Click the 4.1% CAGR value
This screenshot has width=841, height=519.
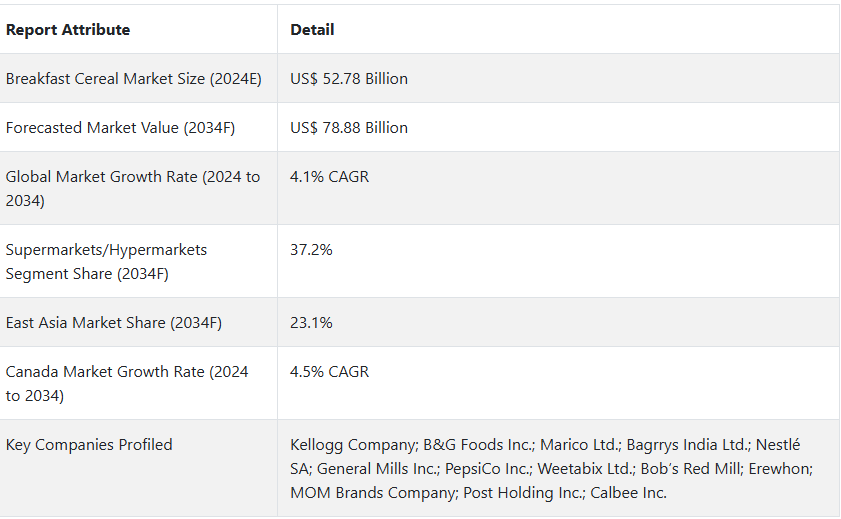click(329, 177)
